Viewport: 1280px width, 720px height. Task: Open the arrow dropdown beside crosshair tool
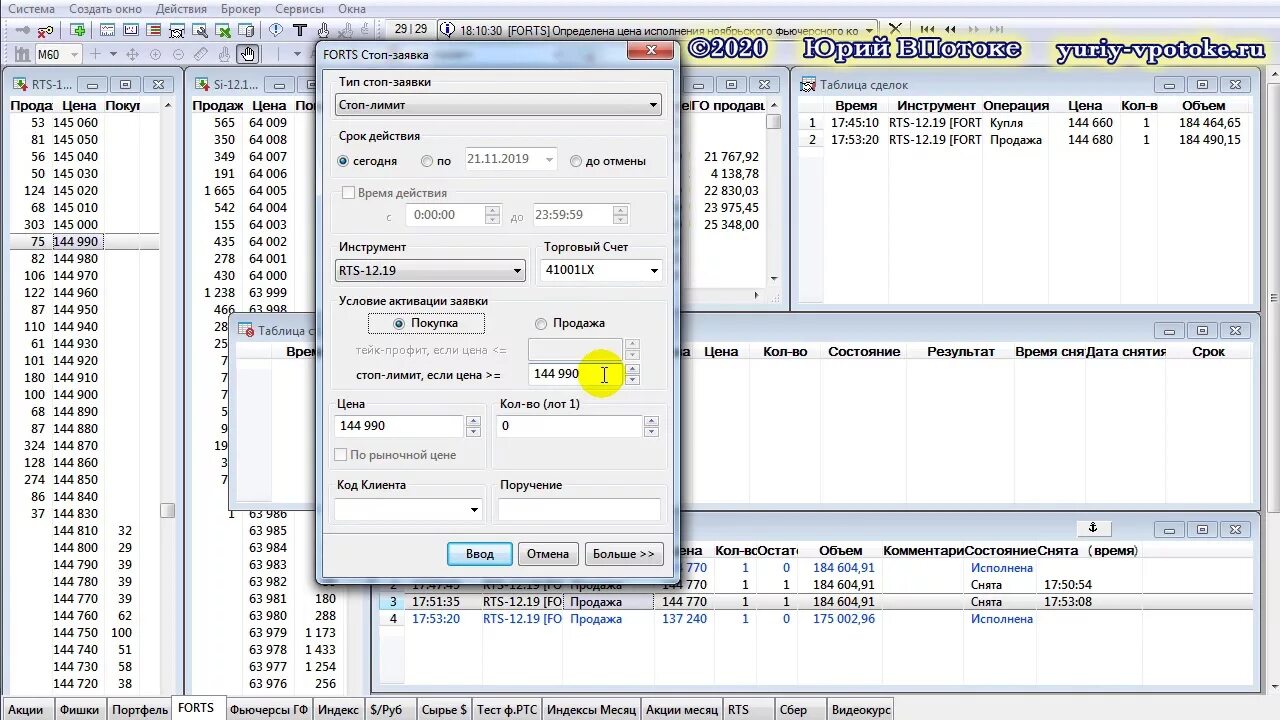point(113,54)
